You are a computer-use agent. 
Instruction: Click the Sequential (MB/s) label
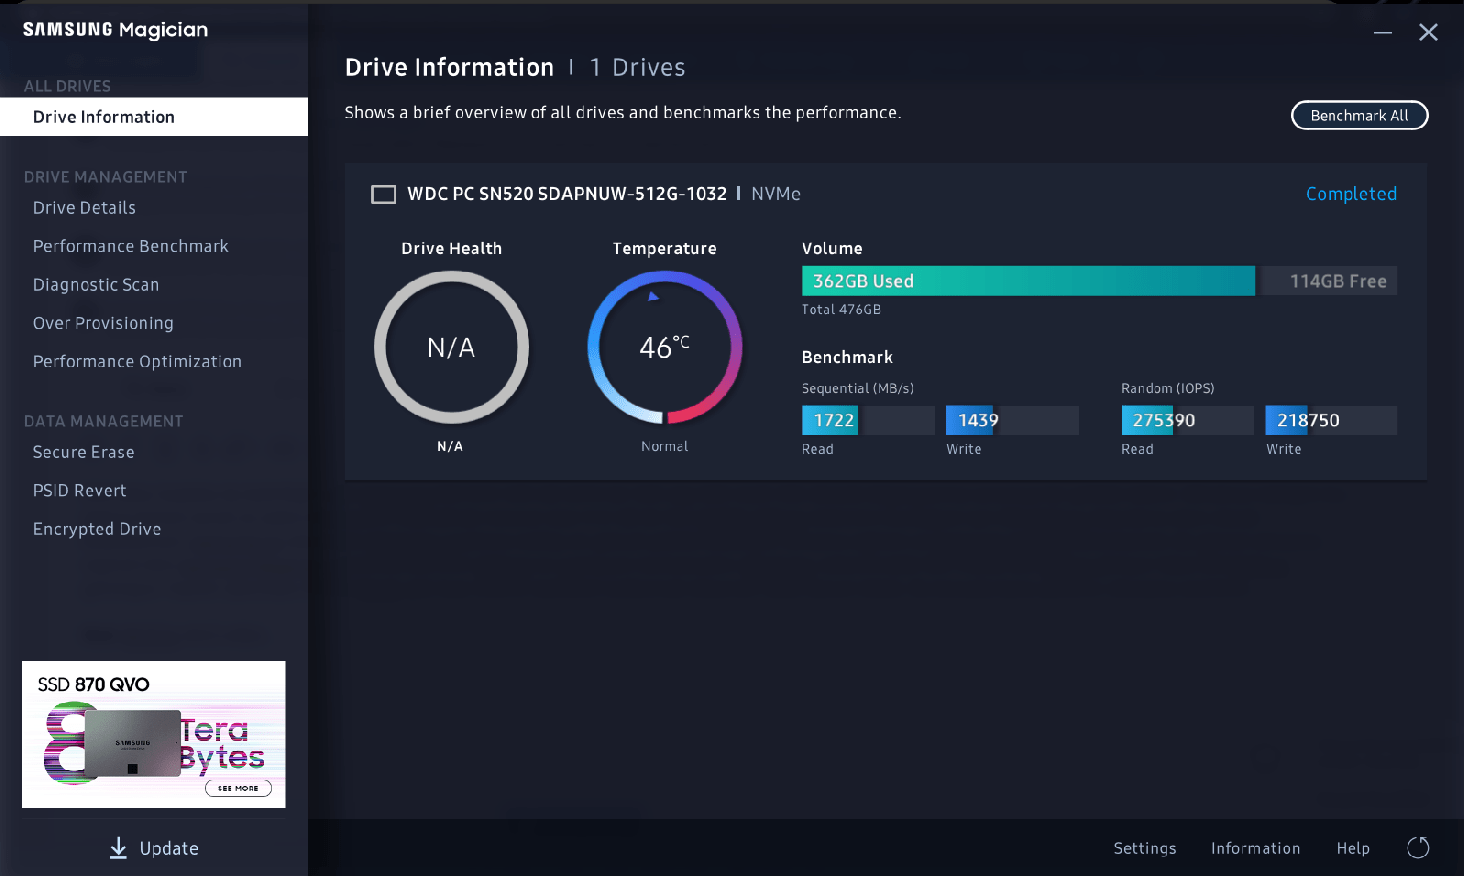point(858,388)
